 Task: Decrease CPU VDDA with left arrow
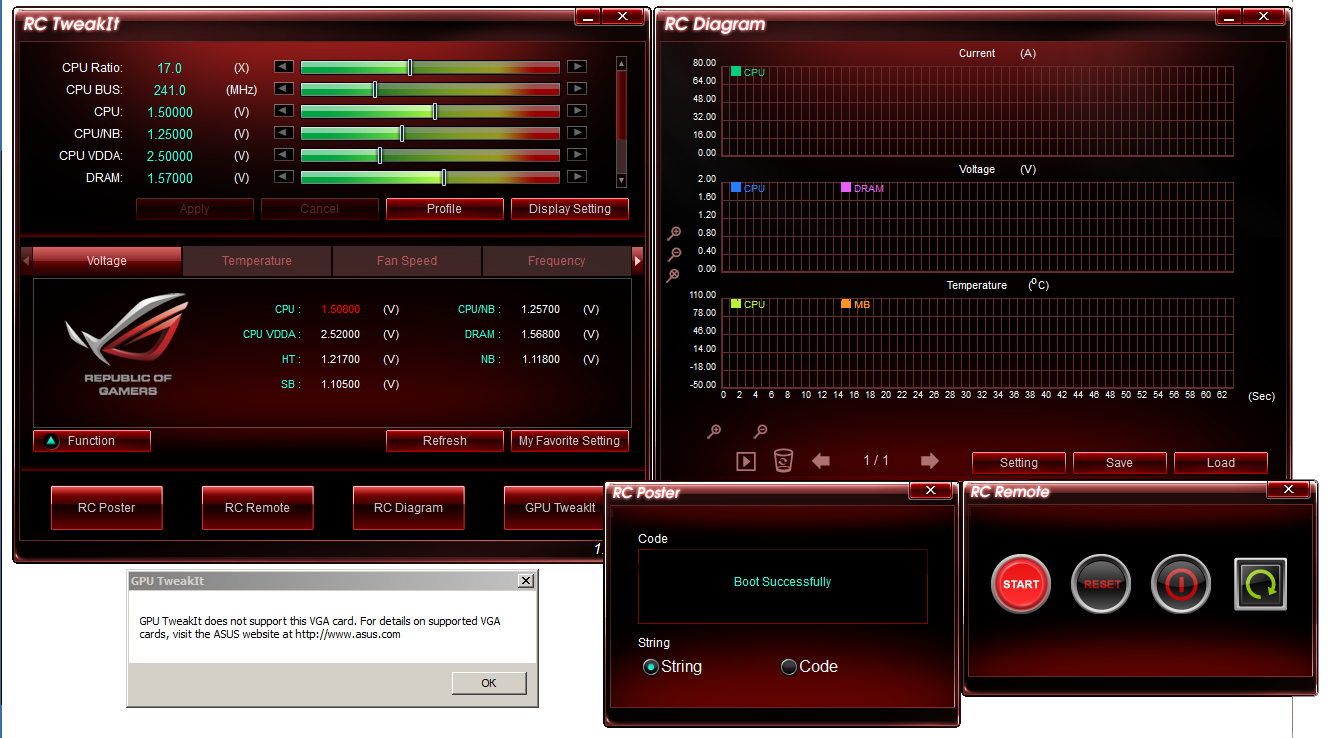pos(284,155)
